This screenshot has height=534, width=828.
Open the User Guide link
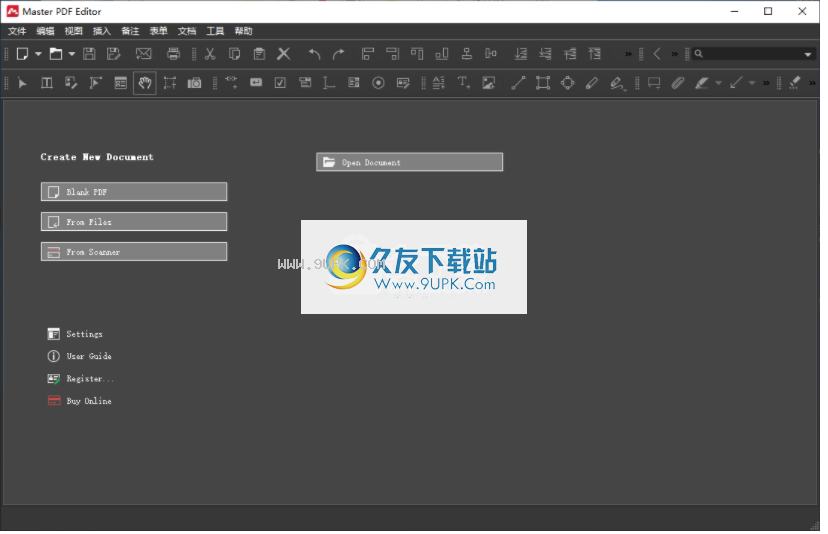tap(80, 357)
